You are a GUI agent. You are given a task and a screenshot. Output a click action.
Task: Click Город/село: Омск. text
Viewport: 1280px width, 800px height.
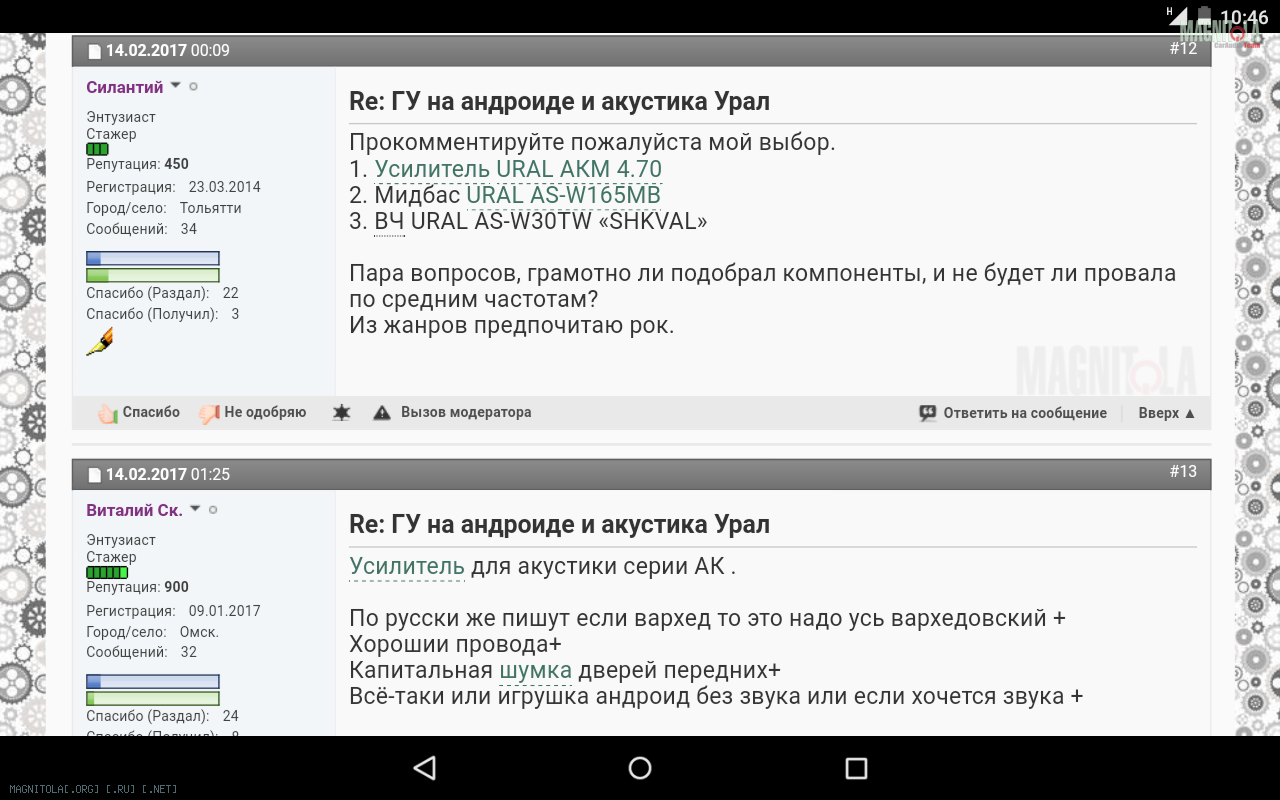point(152,632)
